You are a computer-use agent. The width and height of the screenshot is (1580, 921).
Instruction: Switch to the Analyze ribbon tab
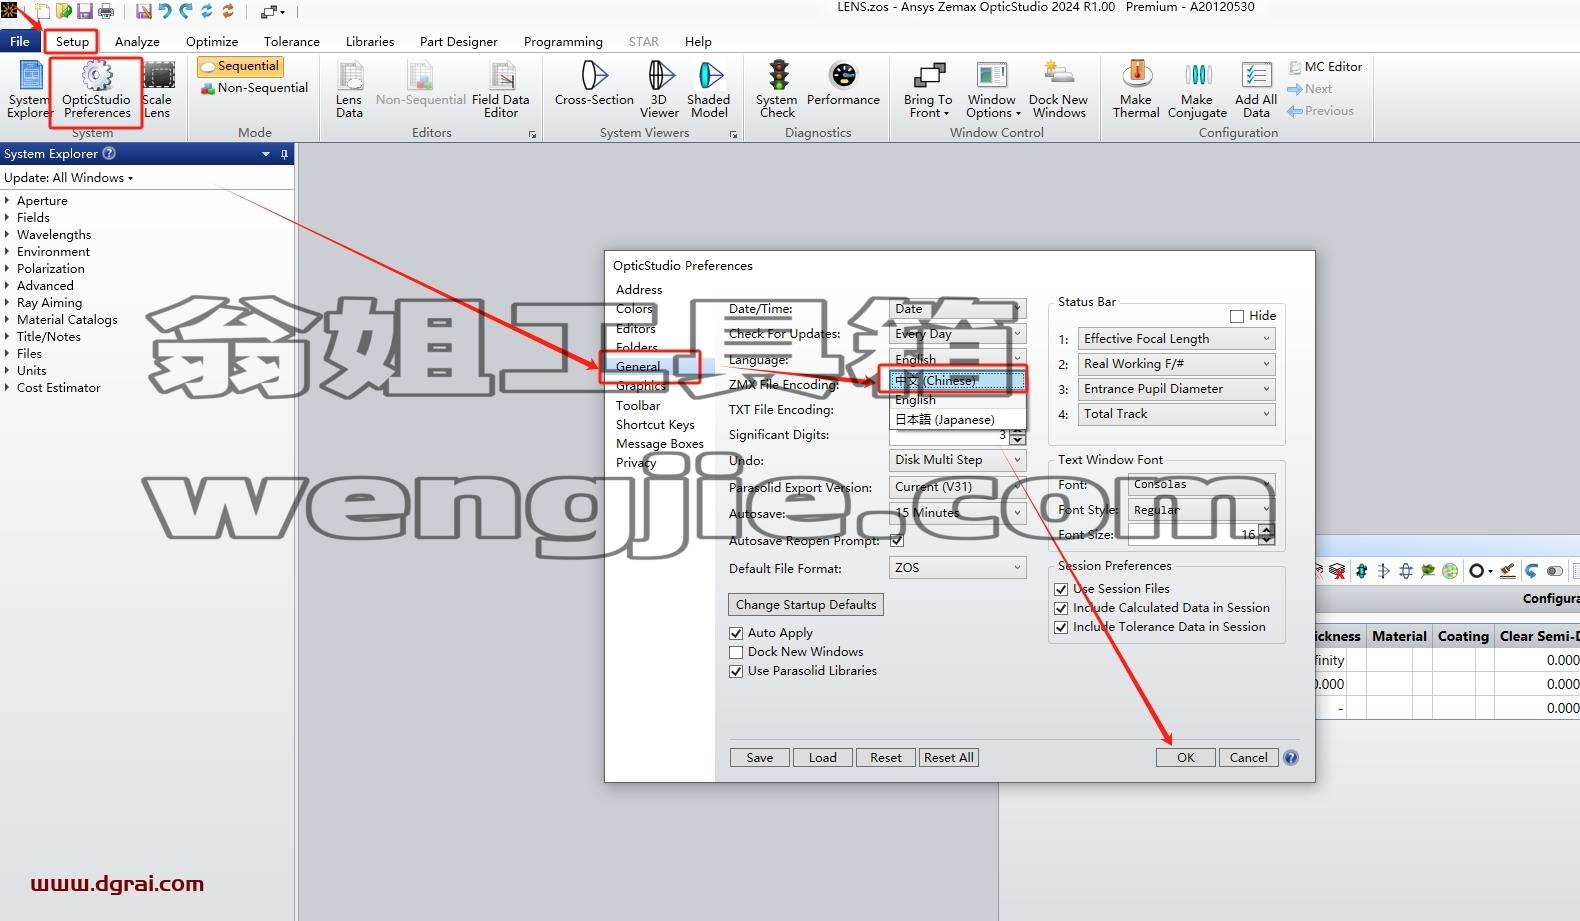[137, 42]
